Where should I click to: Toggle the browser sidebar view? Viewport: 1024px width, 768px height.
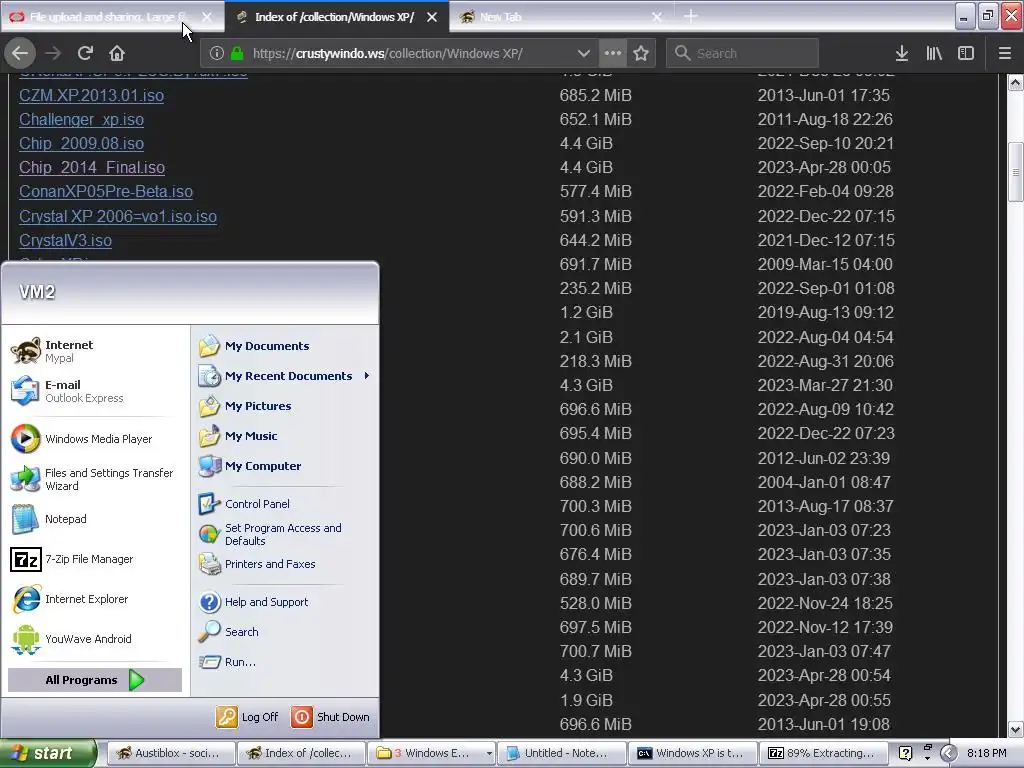point(966,53)
